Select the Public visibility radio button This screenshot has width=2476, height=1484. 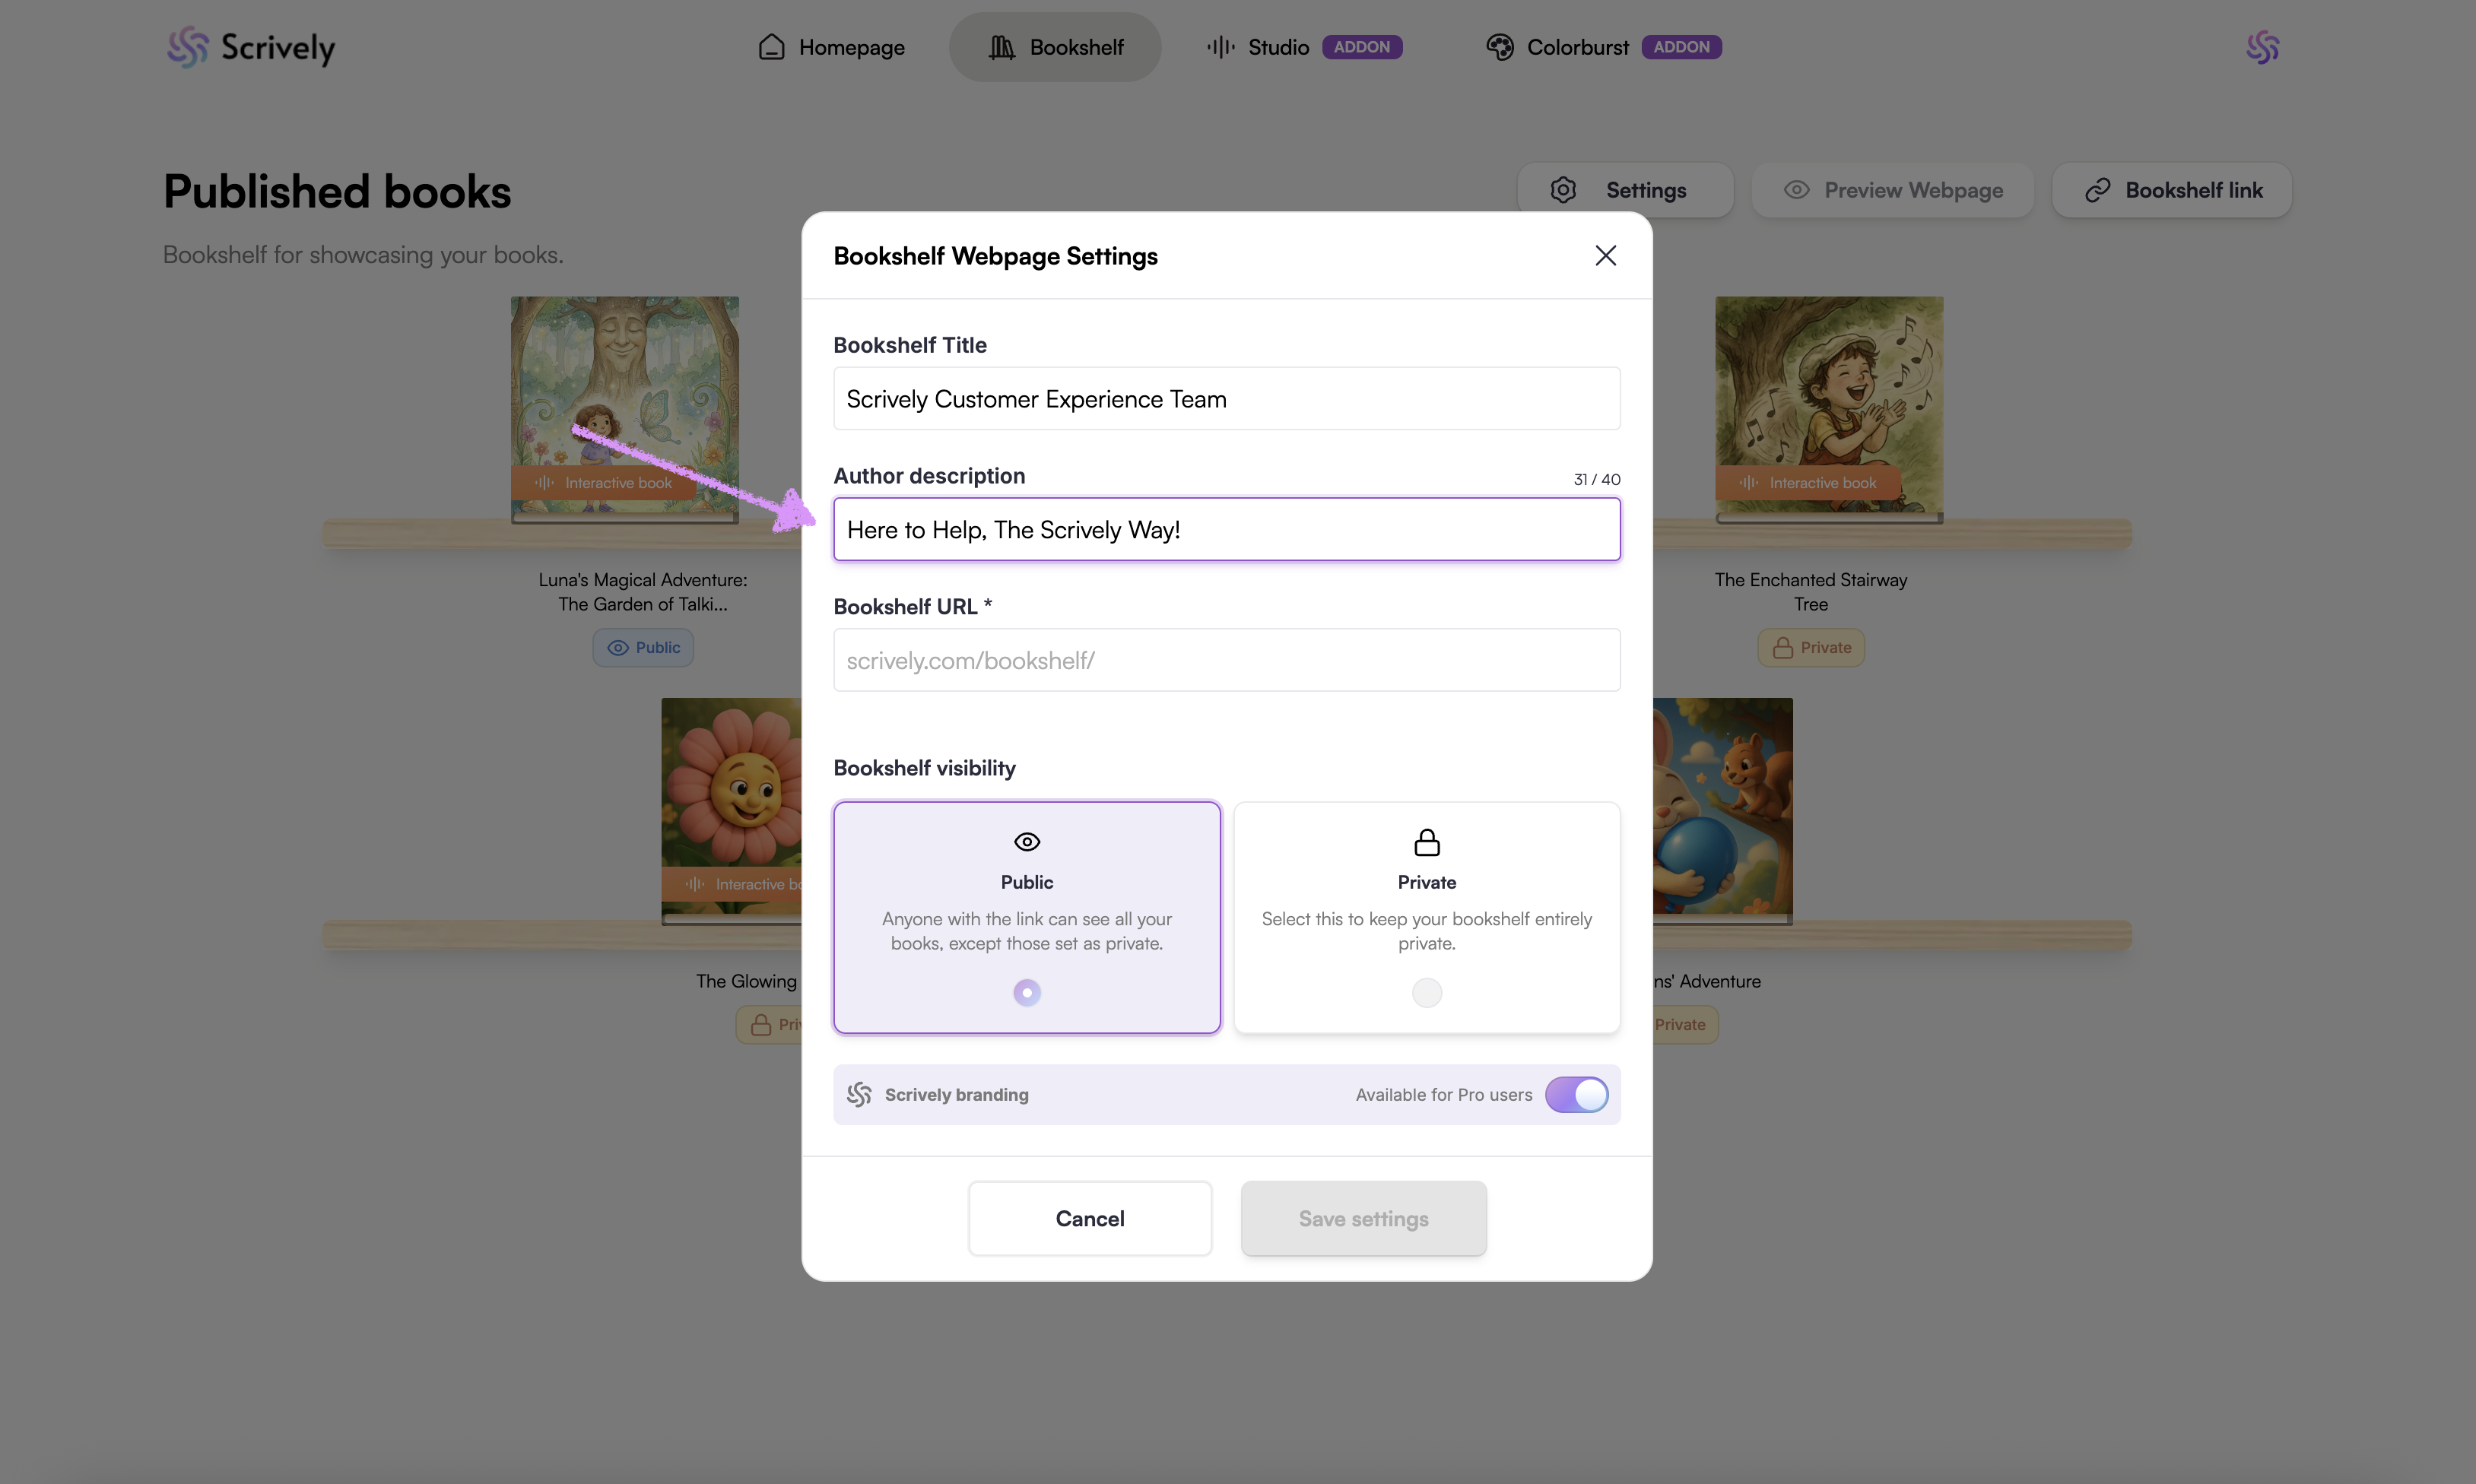[1027, 992]
